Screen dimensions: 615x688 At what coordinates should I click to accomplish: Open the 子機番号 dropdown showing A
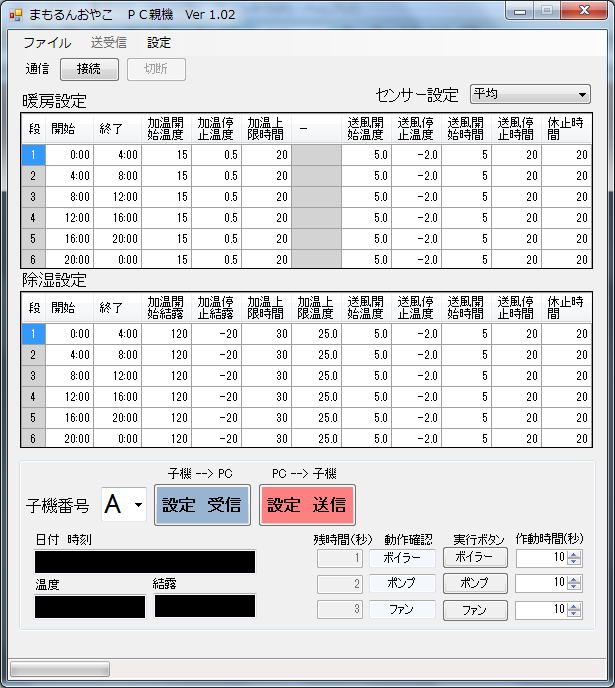pos(124,504)
